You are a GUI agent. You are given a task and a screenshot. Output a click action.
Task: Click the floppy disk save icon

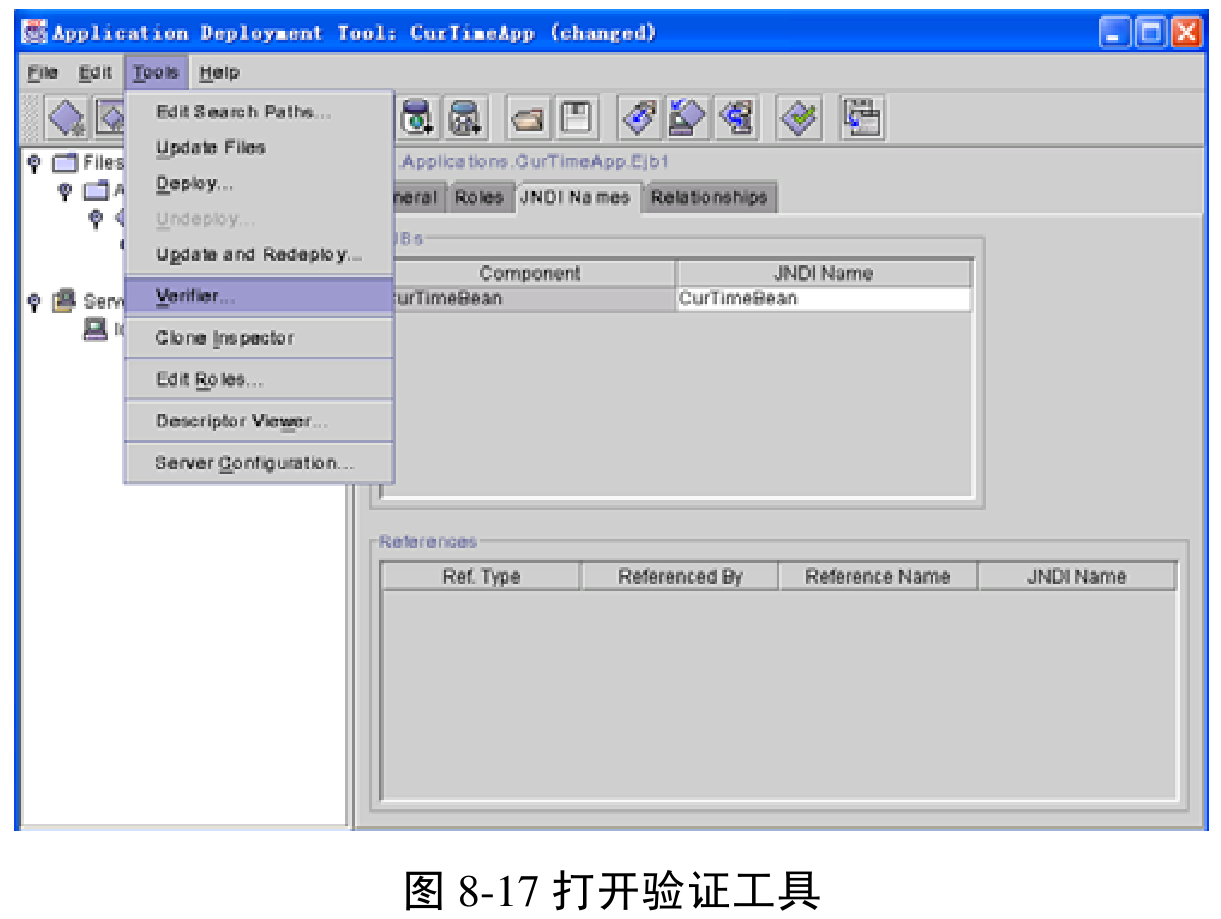pyautogui.click(x=575, y=119)
